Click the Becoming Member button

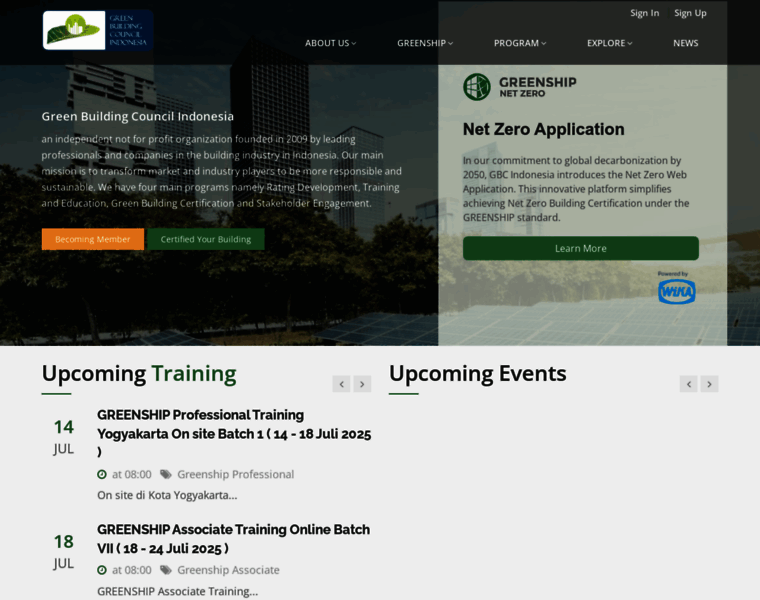(93, 239)
